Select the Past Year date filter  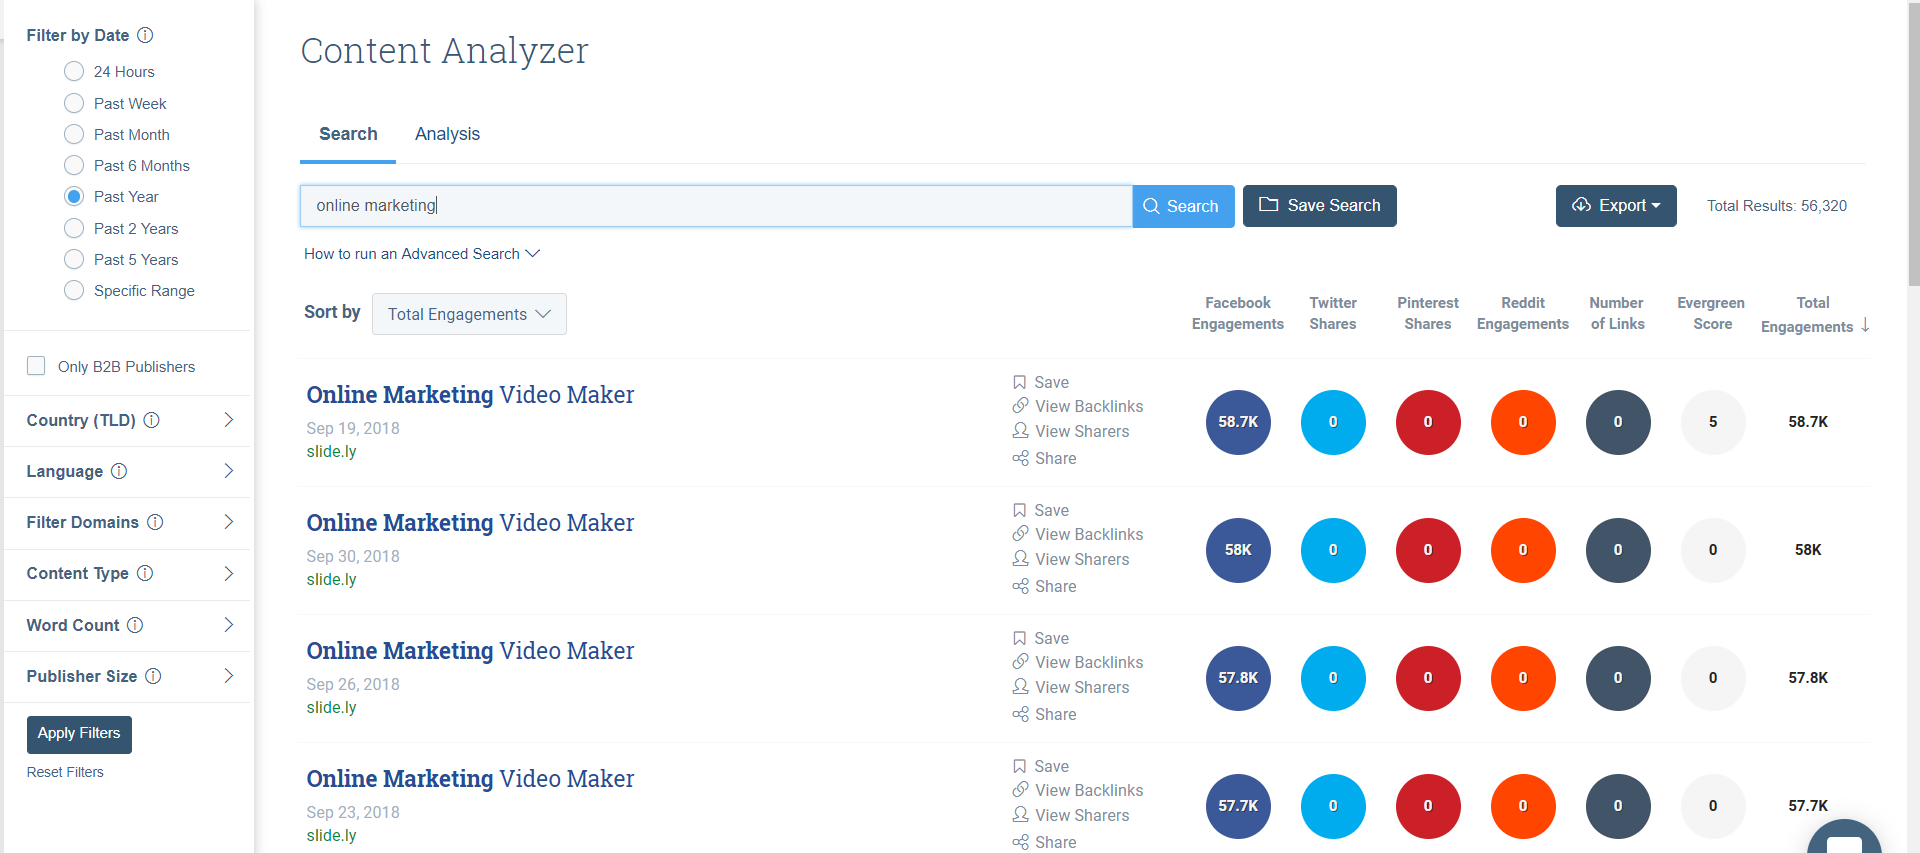(74, 196)
